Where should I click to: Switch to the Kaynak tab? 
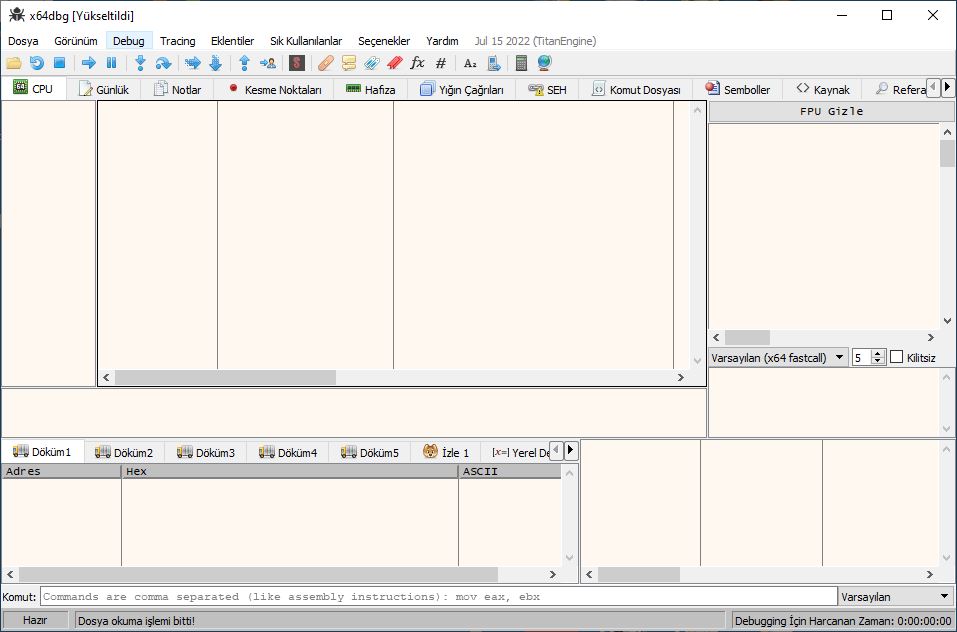(x=822, y=90)
